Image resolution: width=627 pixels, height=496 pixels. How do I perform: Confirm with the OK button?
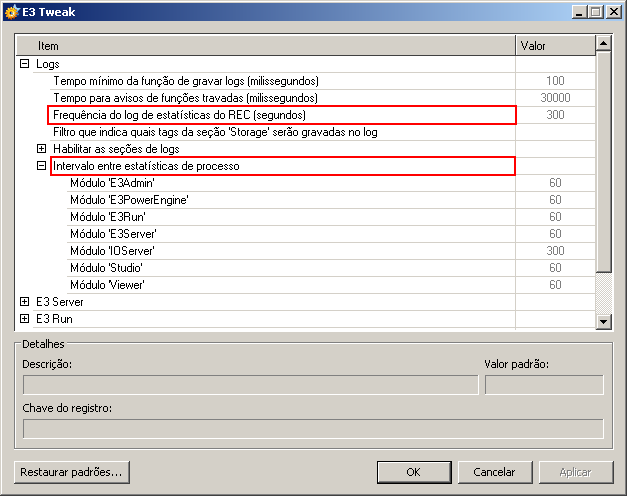point(413,472)
